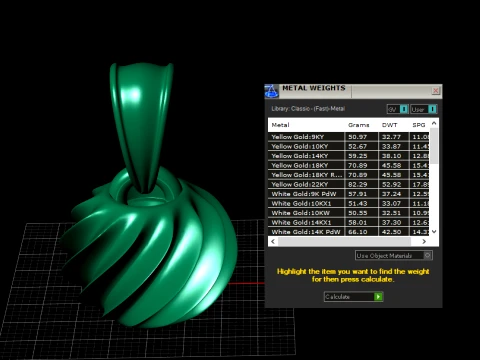Viewport: 480px width, 360px height.
Task: Sort by the Grams column header
Action: point(359,125)
